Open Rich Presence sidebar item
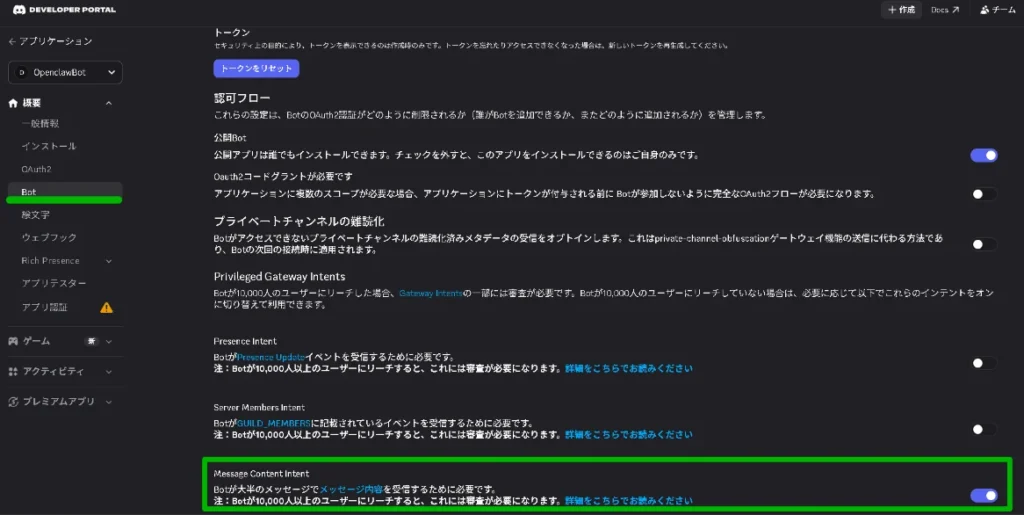 click(x=50, y=260)
